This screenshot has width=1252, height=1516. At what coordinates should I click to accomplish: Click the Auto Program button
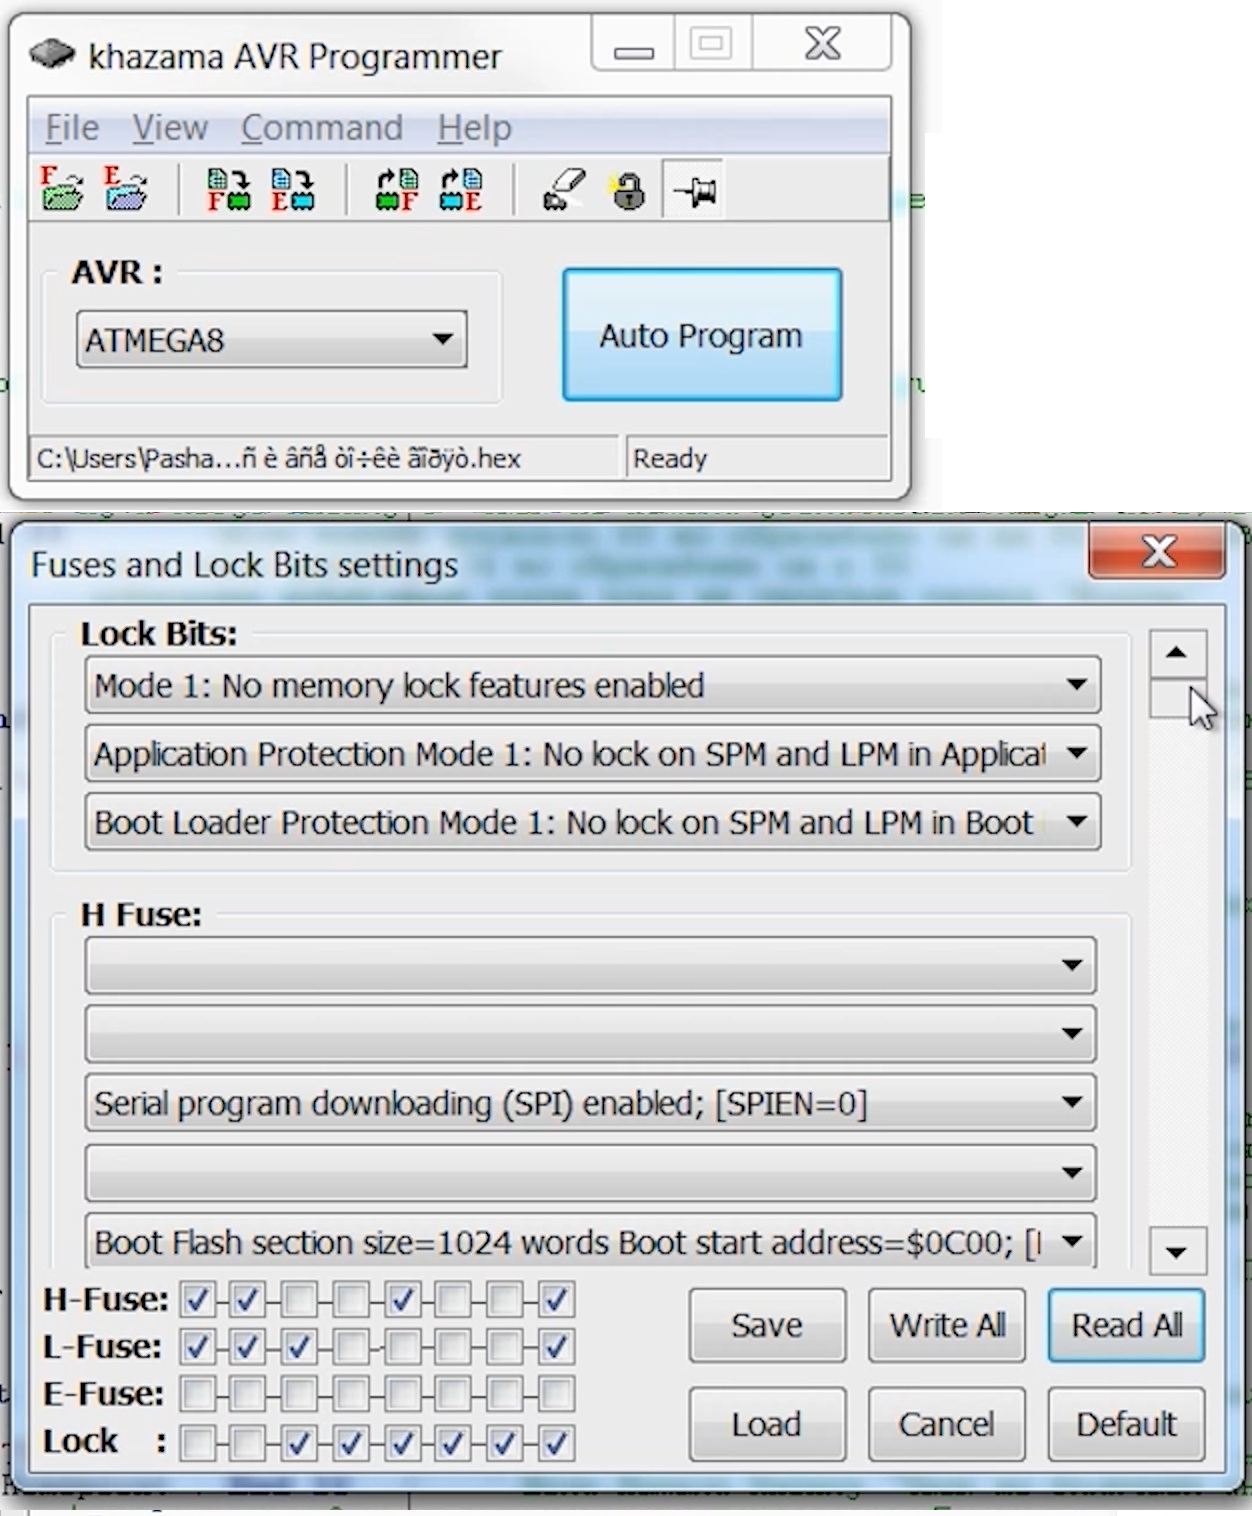[701, 335]
